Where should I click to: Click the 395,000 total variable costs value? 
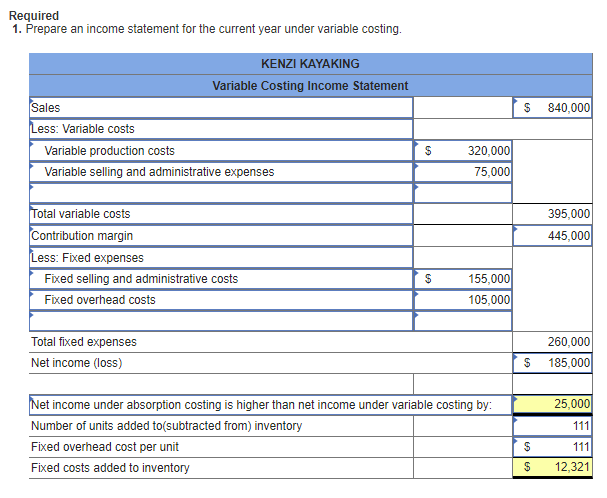(552, 214)
